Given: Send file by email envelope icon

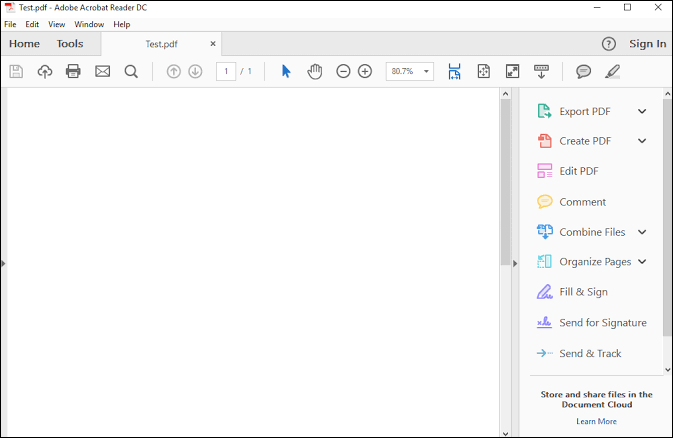Looking at the screenshot, I should tap(103, 71).
